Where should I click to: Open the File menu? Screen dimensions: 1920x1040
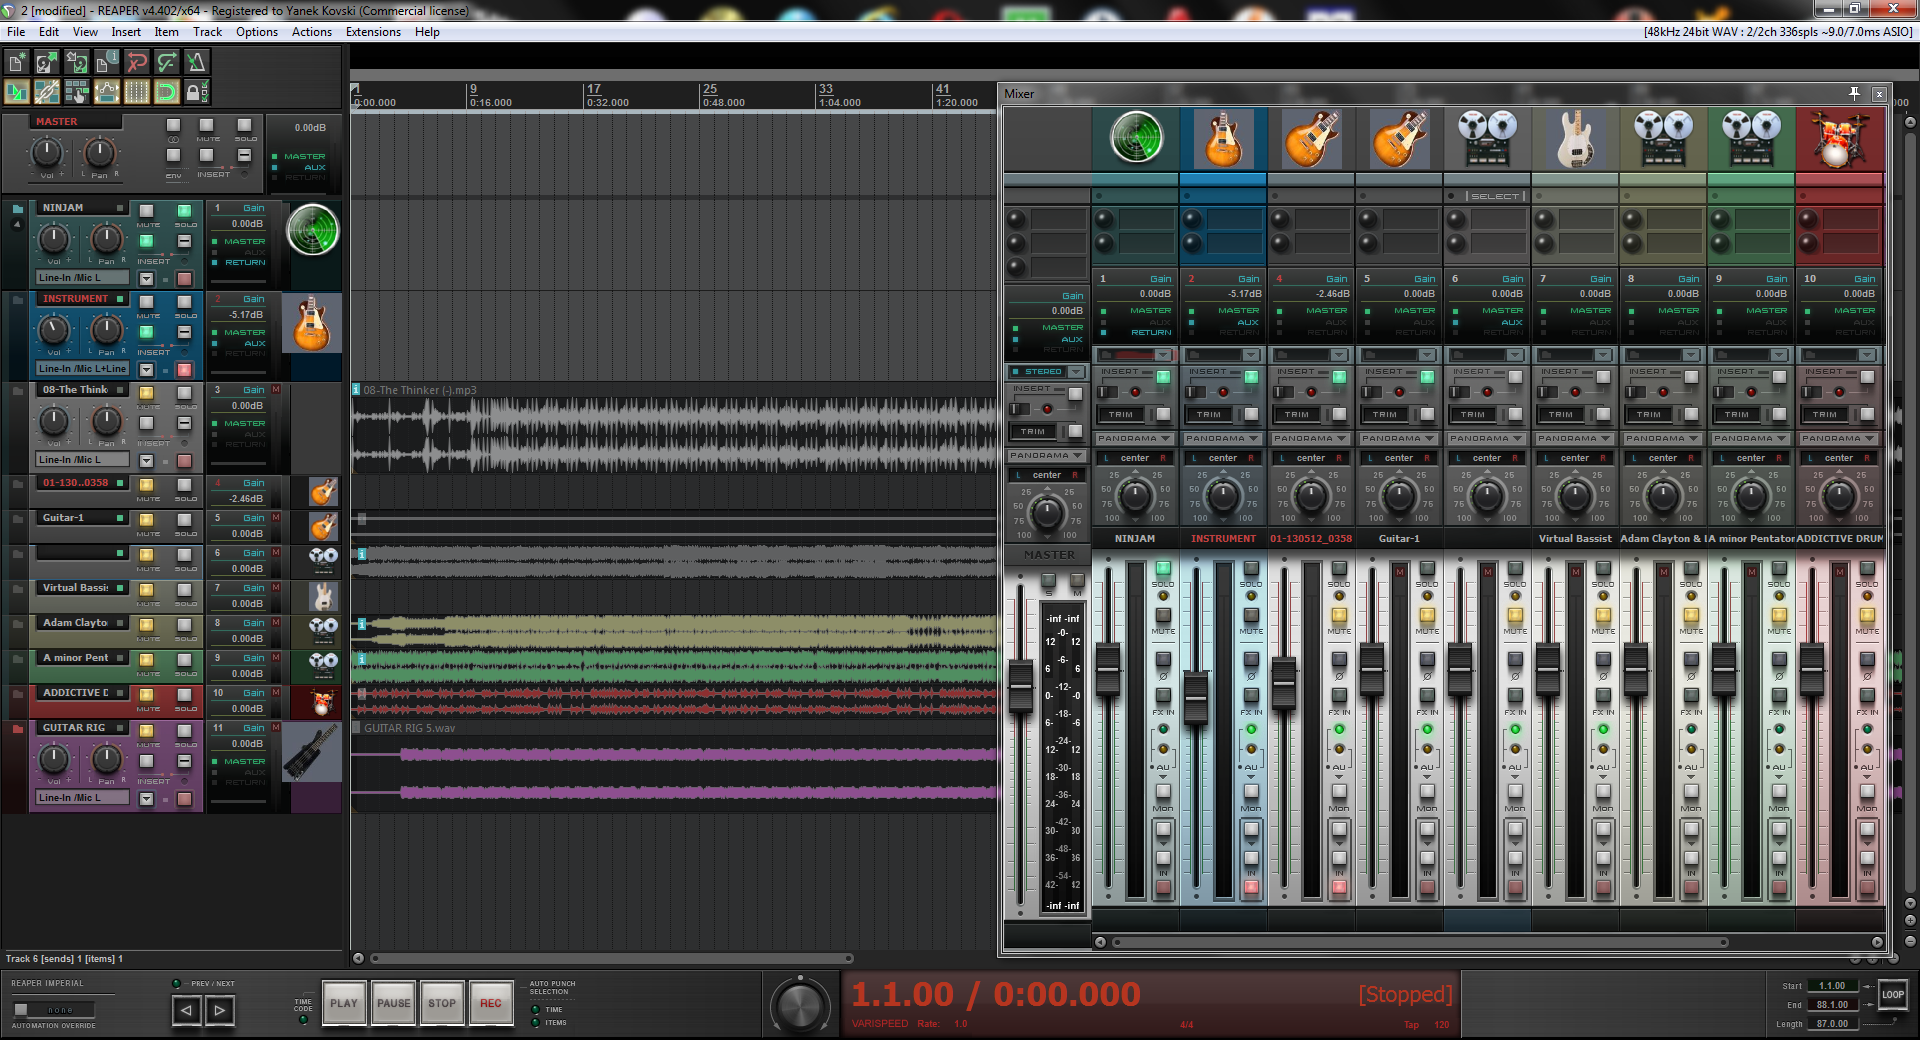pyautogui.click(x=16, y=32)
